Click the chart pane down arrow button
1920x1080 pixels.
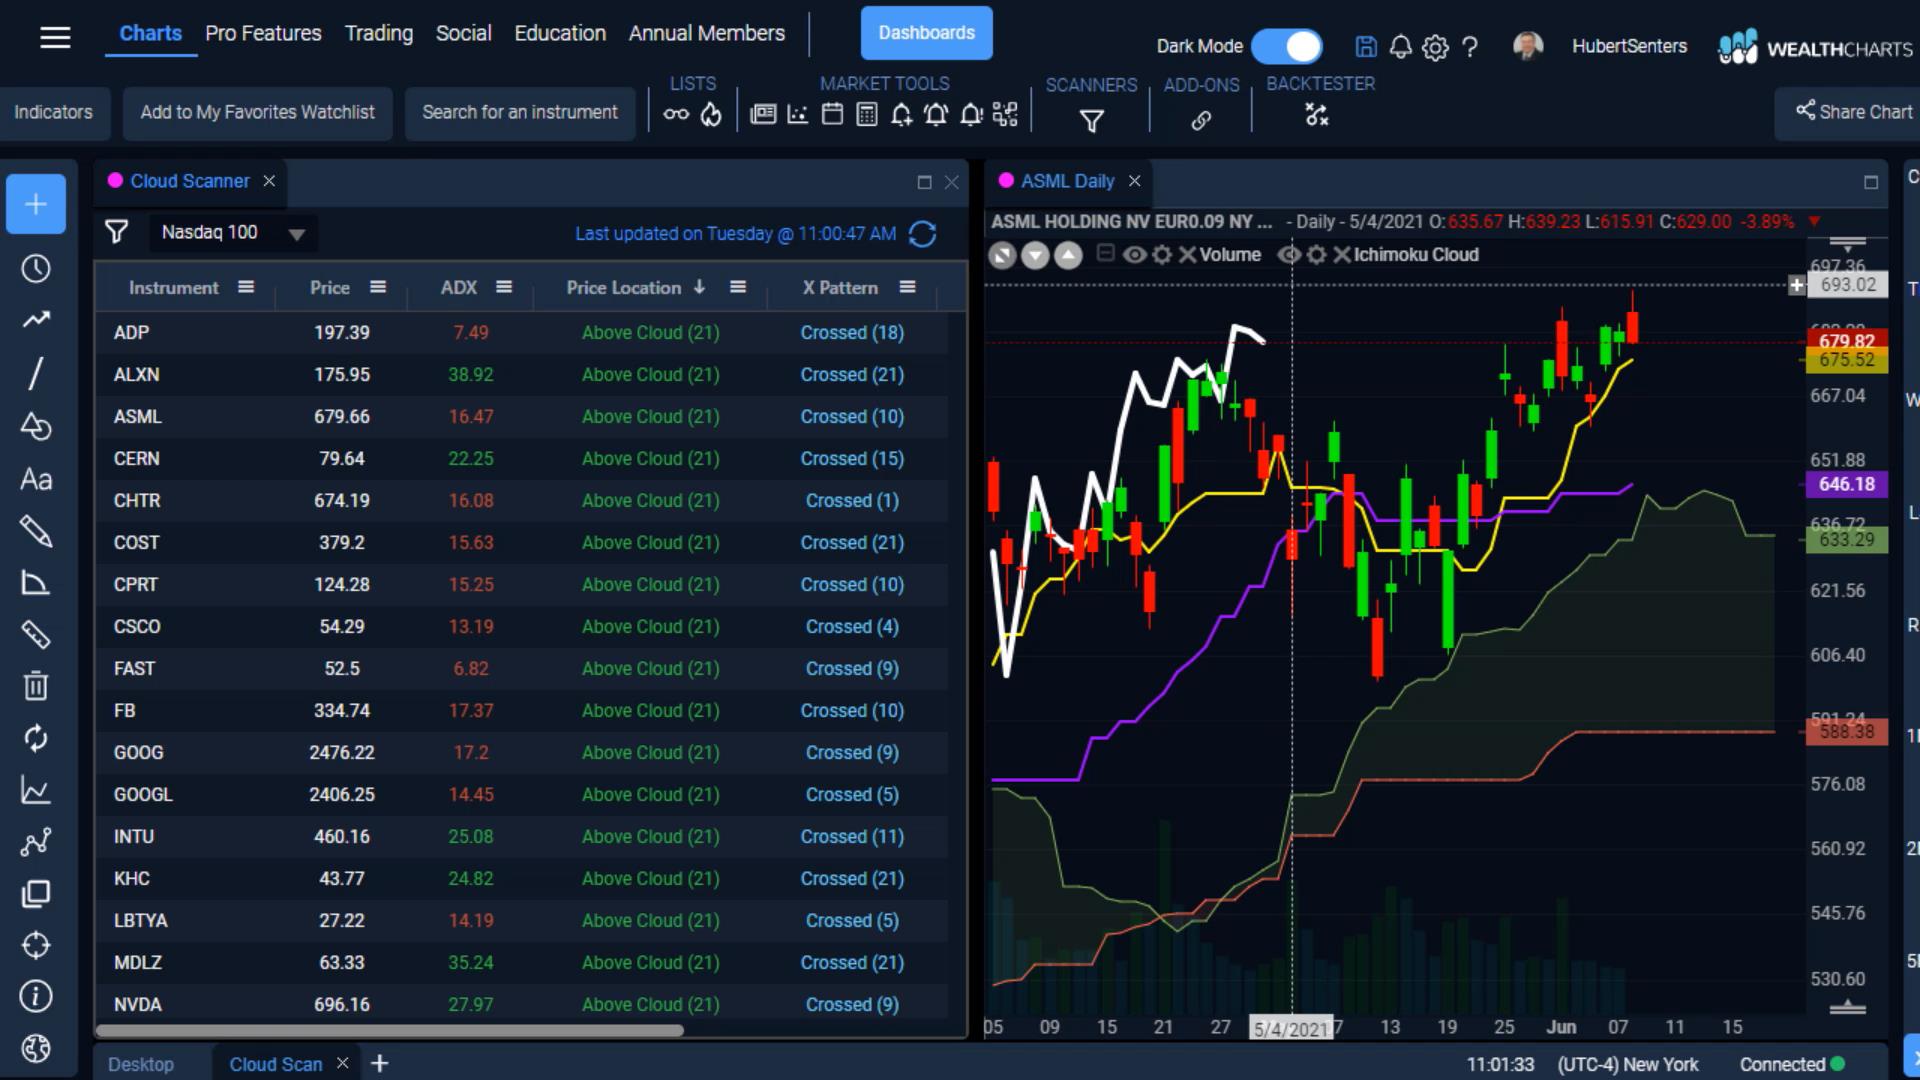tap(1035, 256)
